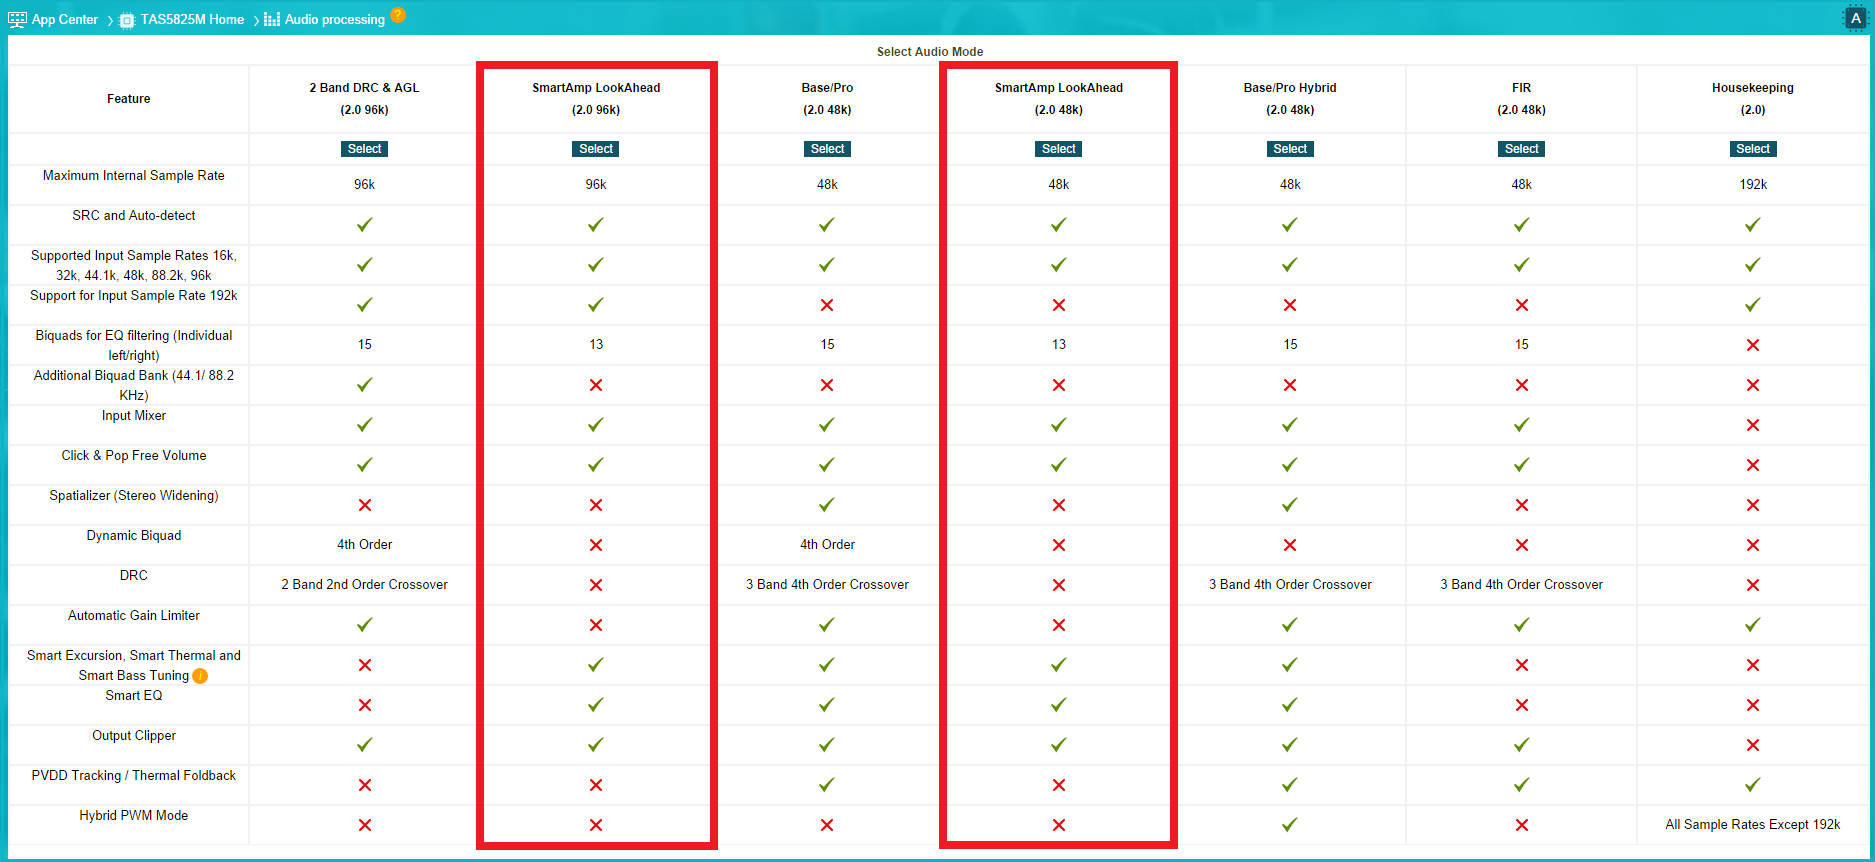Click the TAS5825M chip icon in breadcrumb

(x=127, y=20)
